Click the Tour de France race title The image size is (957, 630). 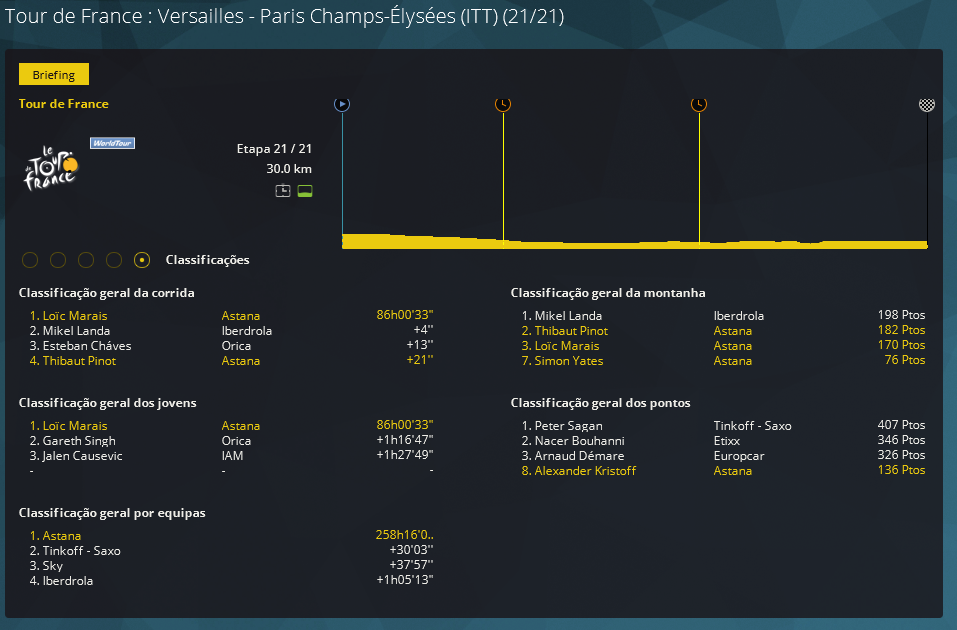tap(63, 104)
